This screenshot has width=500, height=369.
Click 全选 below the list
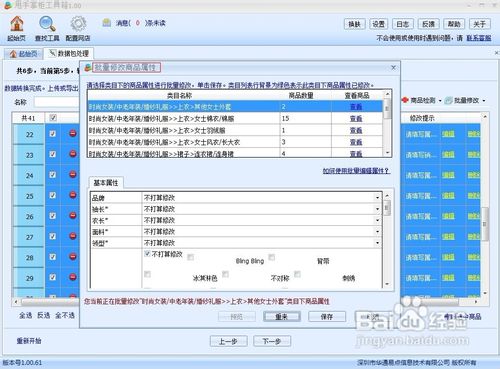point(25,315)
